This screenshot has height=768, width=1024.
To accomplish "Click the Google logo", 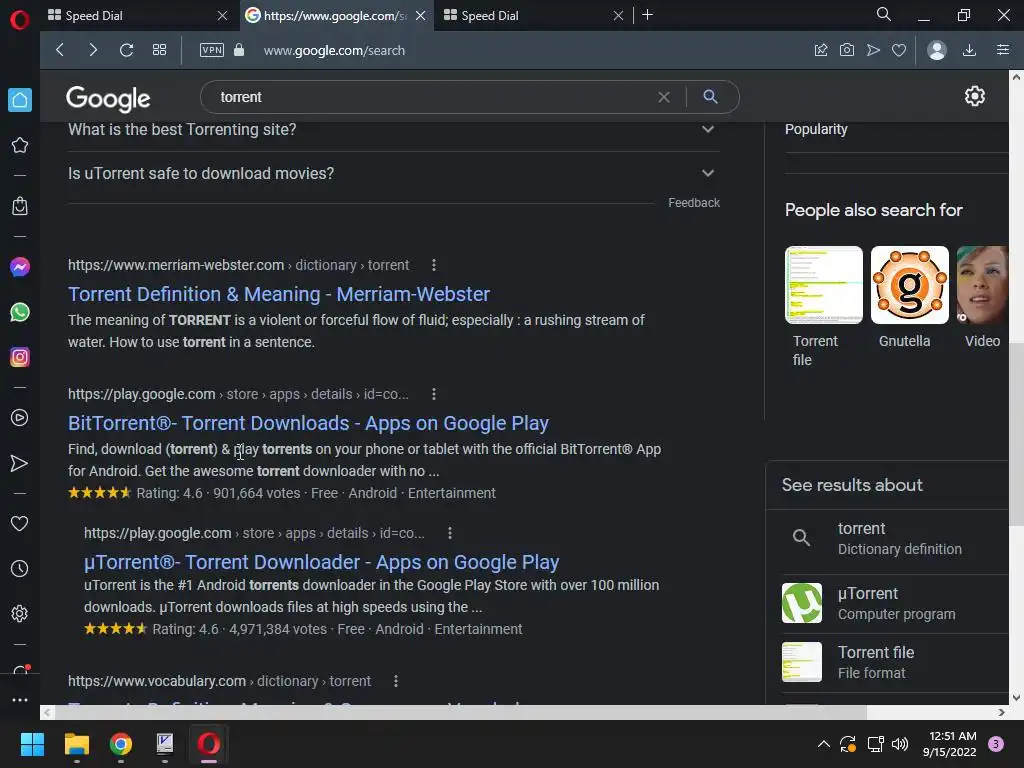I will 108,99.
